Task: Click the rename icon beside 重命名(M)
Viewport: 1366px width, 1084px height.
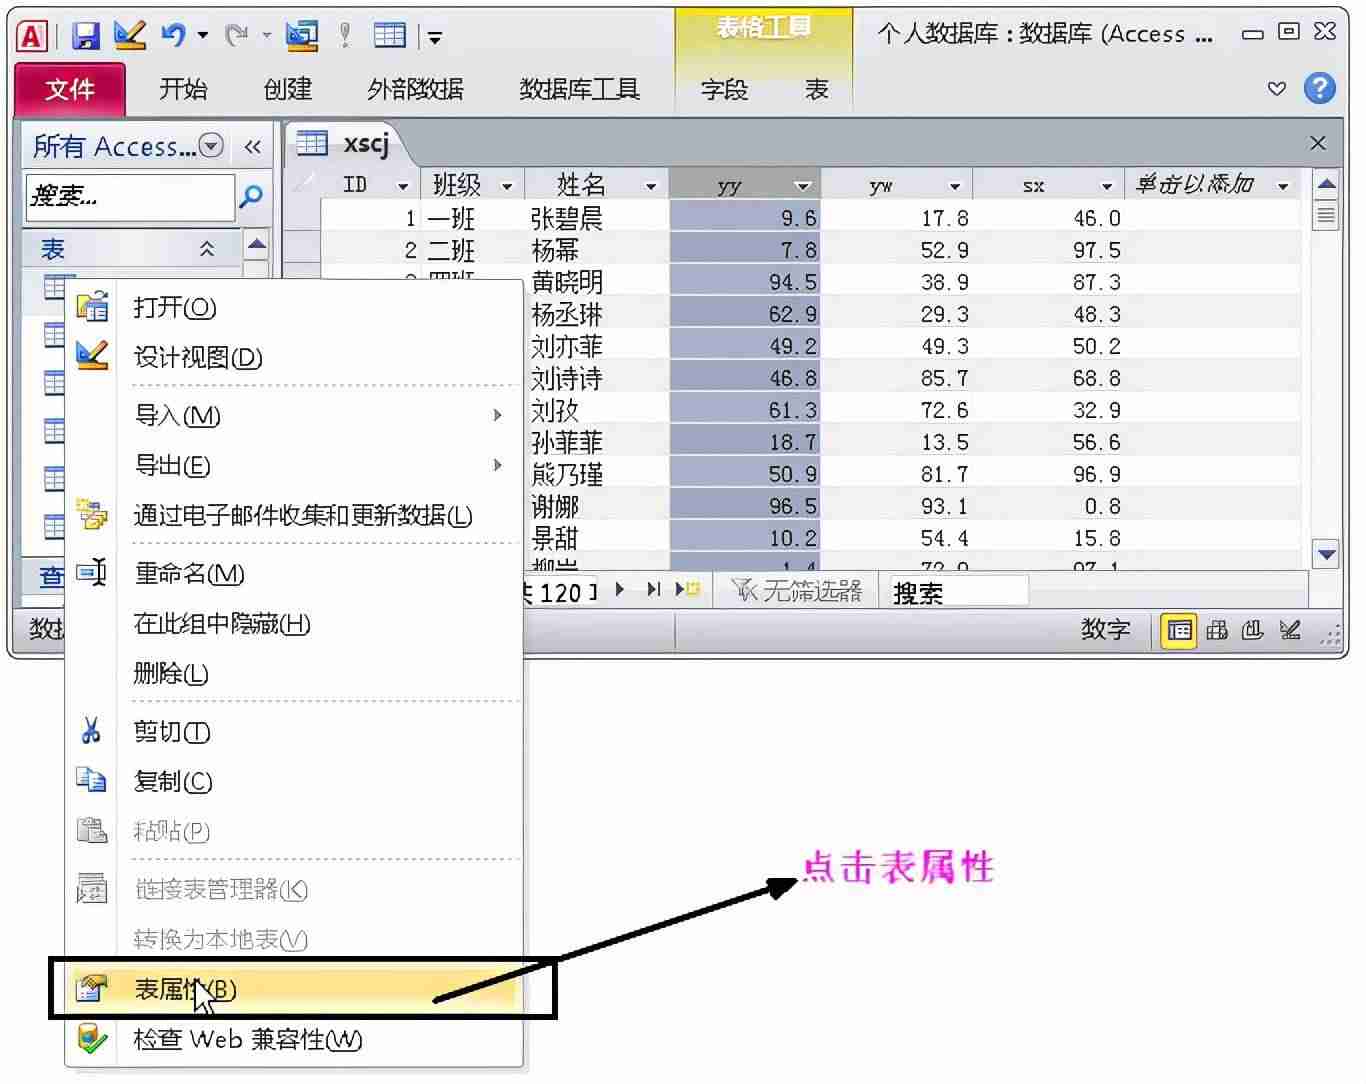Action: (x=92, y=573)
